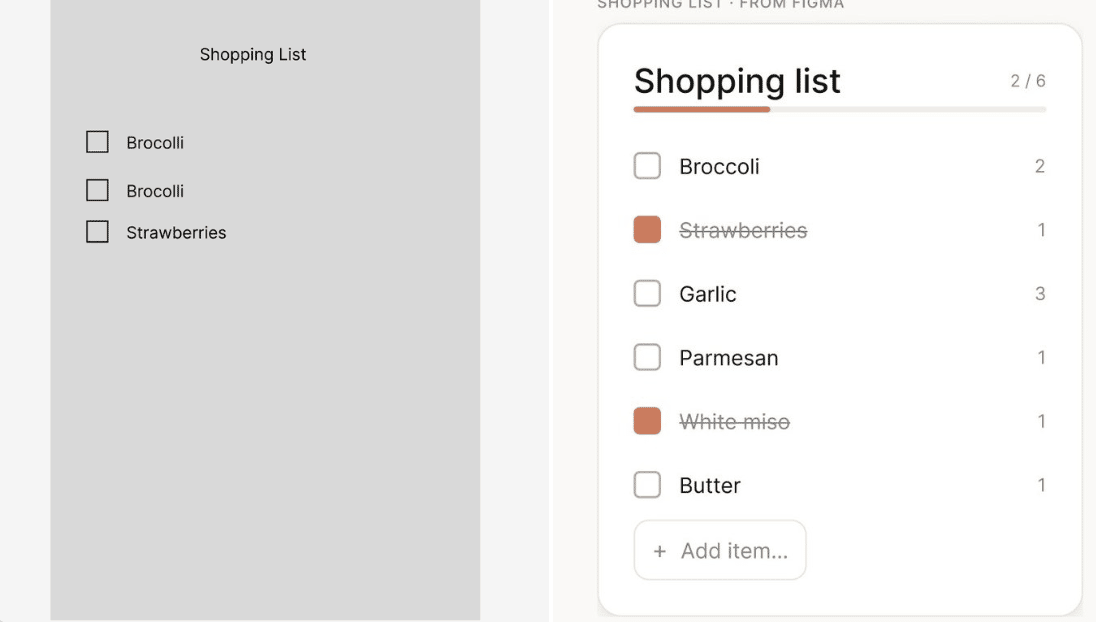Tick the Garlic checkbox
The width and height of the screenshot is (1096, 622).
tap(647, 294)
